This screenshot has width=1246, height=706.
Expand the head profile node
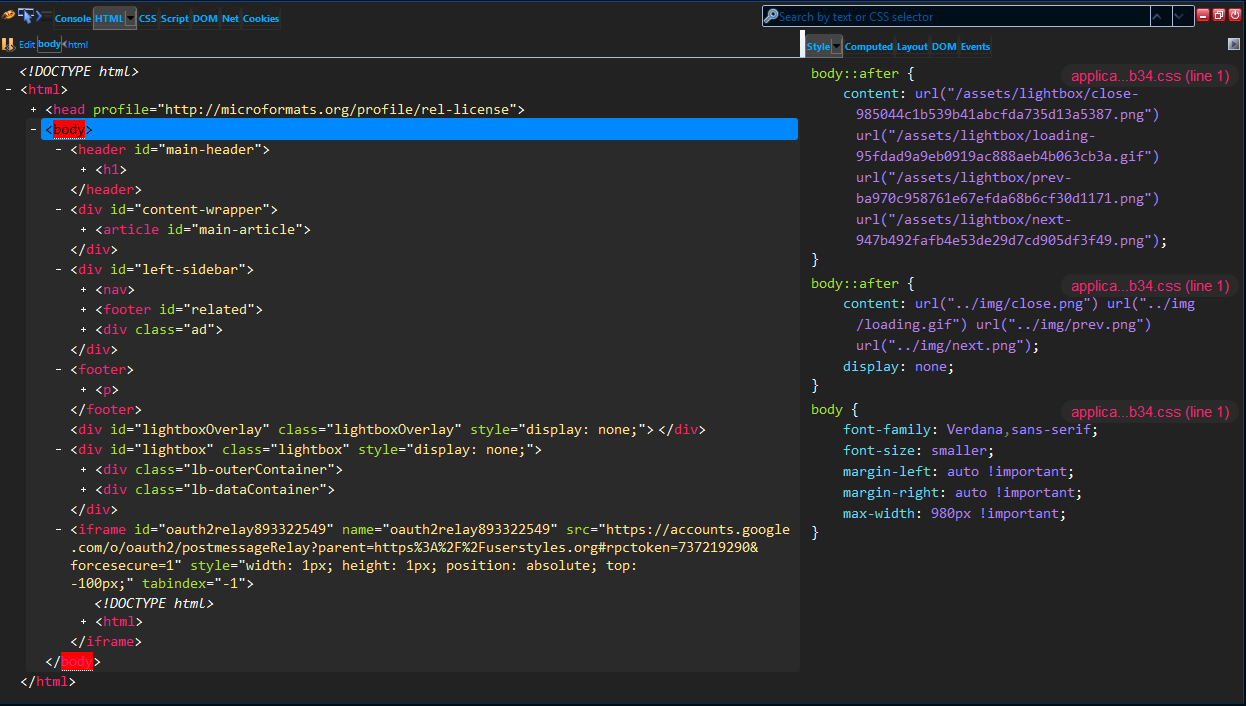34,110
